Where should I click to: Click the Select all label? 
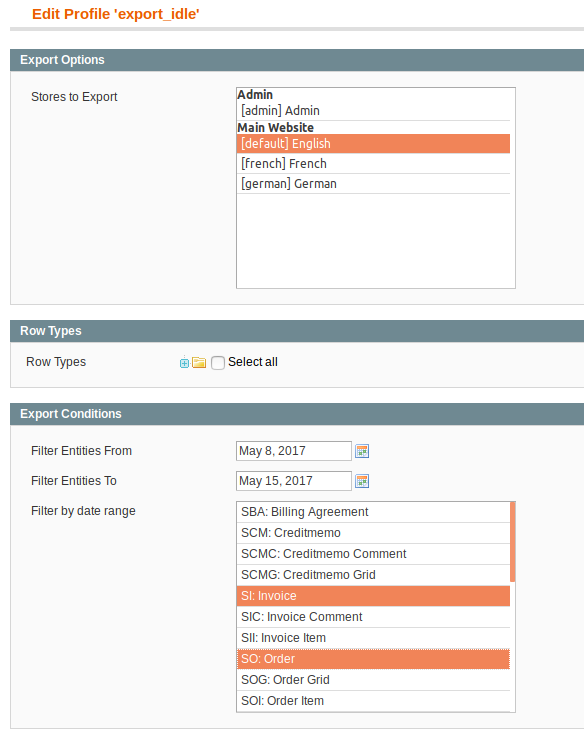(253, 362)
